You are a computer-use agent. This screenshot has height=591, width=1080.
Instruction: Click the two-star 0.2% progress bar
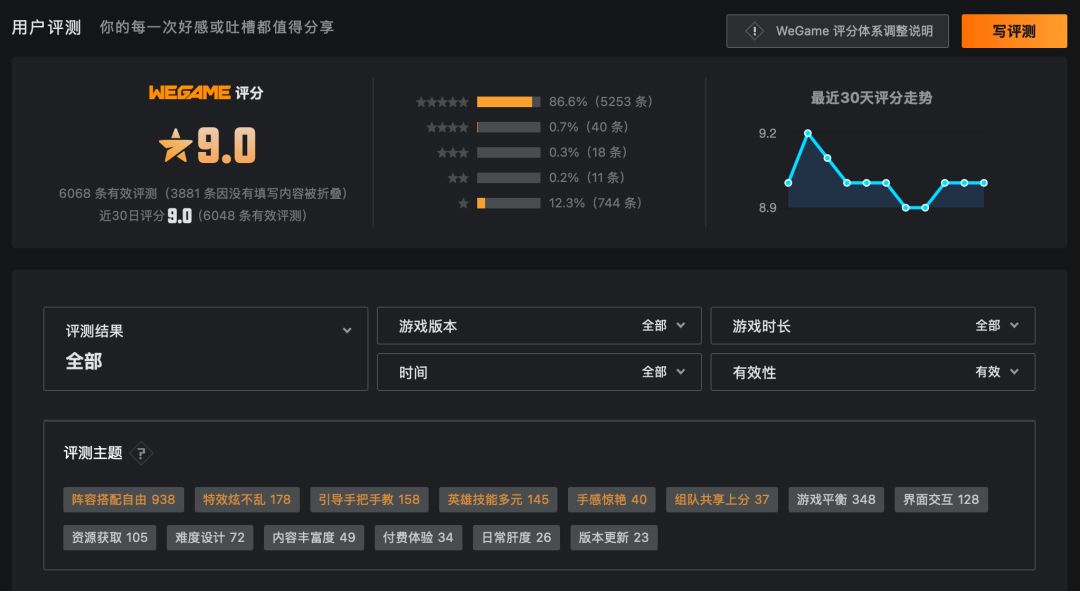pyautogui.click(x=508, y=178)
